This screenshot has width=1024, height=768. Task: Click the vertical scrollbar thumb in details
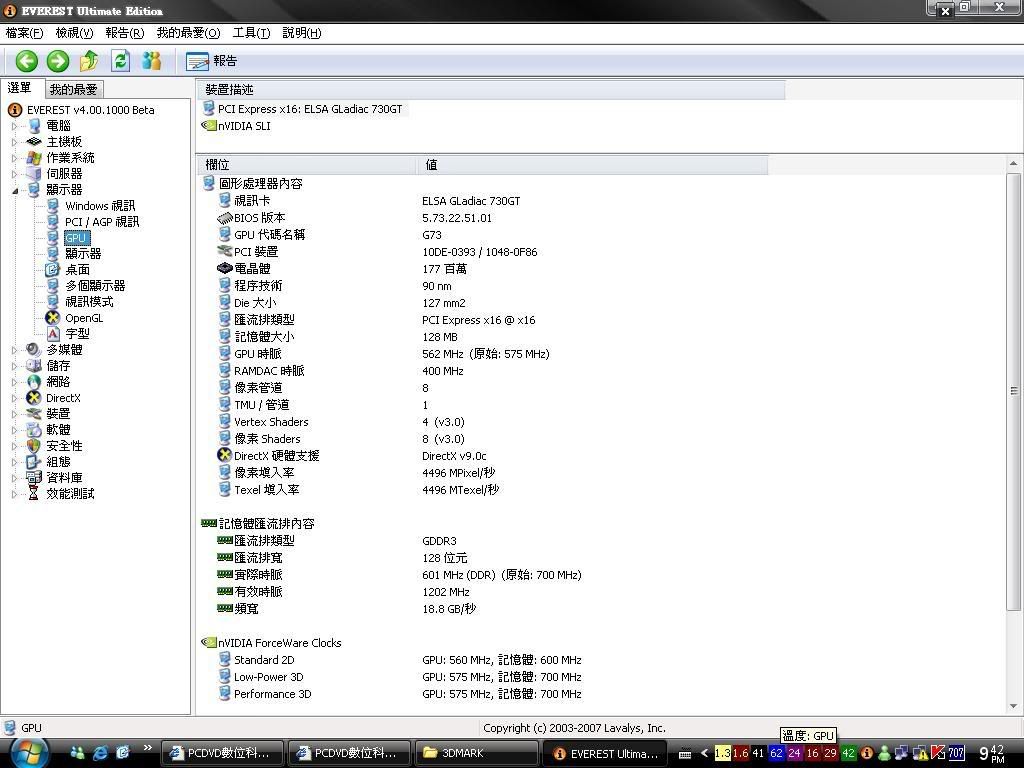[1013, 392]
